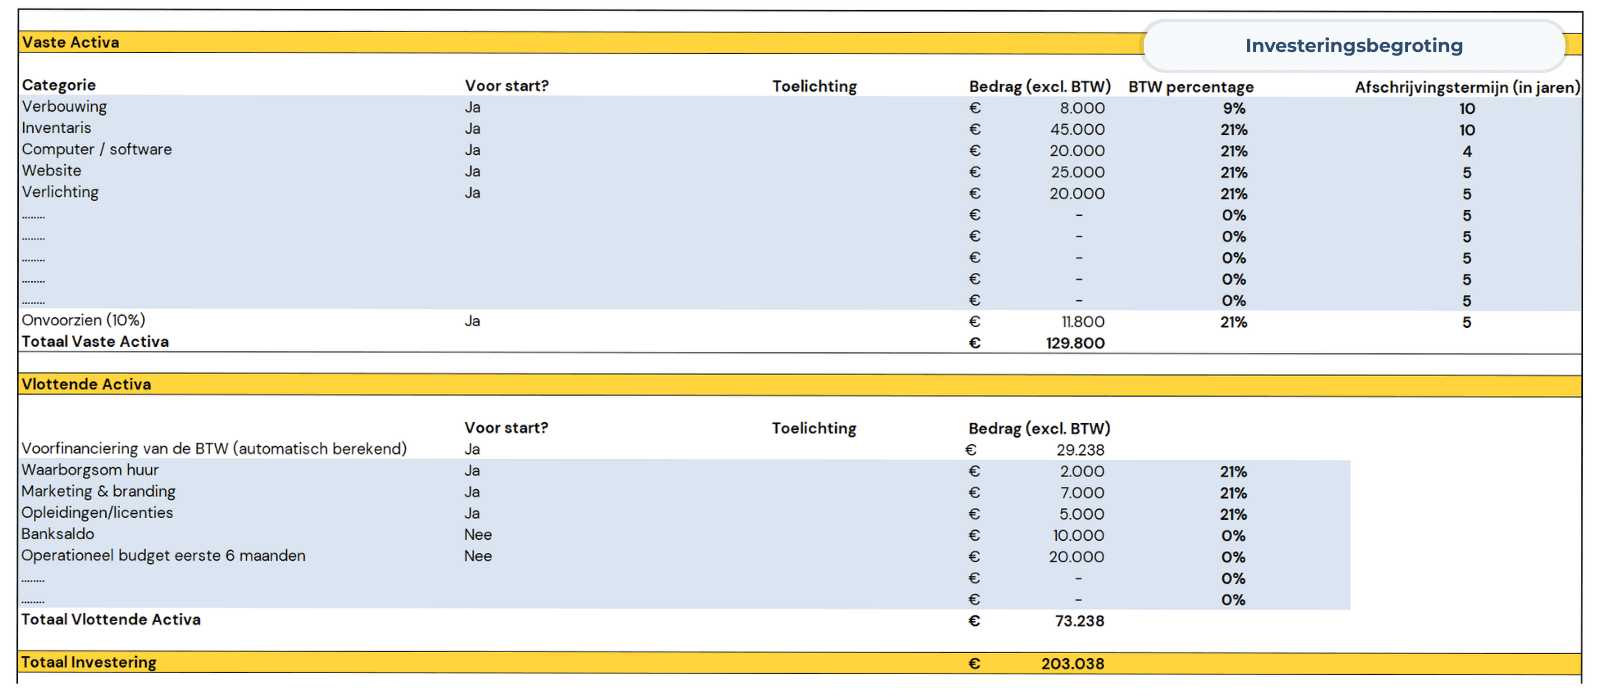Screen dimensions: 1600x700
Task: Click the Inventaris amount of 45.000
Action: [1077, 130]
